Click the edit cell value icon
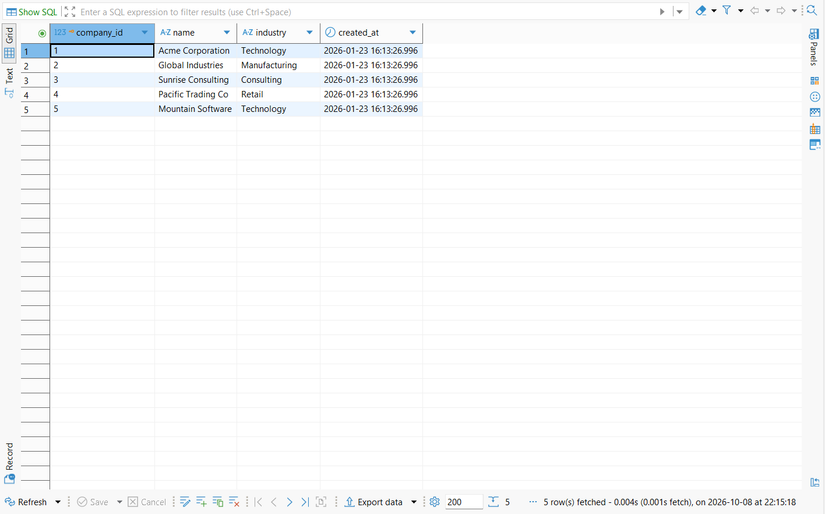The height and width of the screenshot is (514, 825). point(185,502)
